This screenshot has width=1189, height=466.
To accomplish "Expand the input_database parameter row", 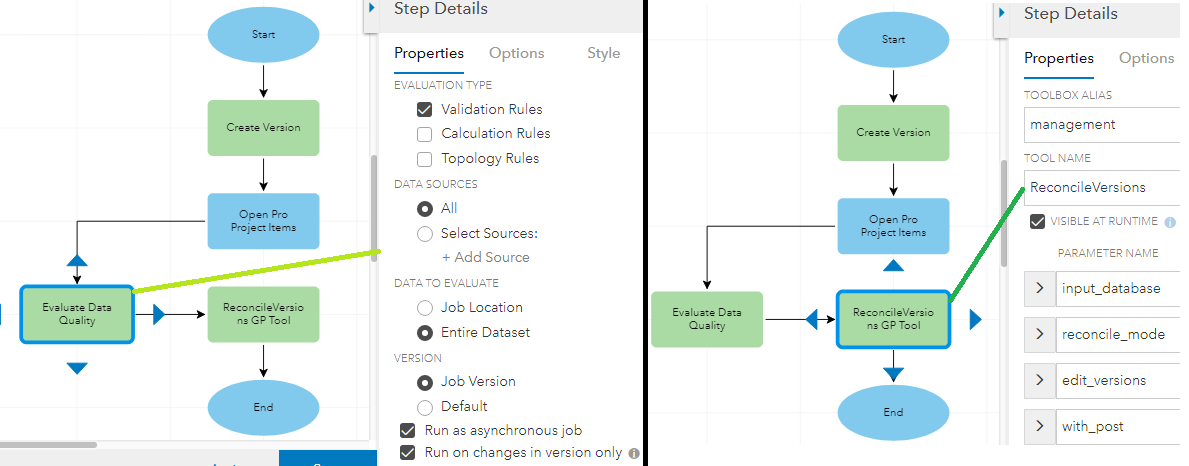I will point(1037,288).
